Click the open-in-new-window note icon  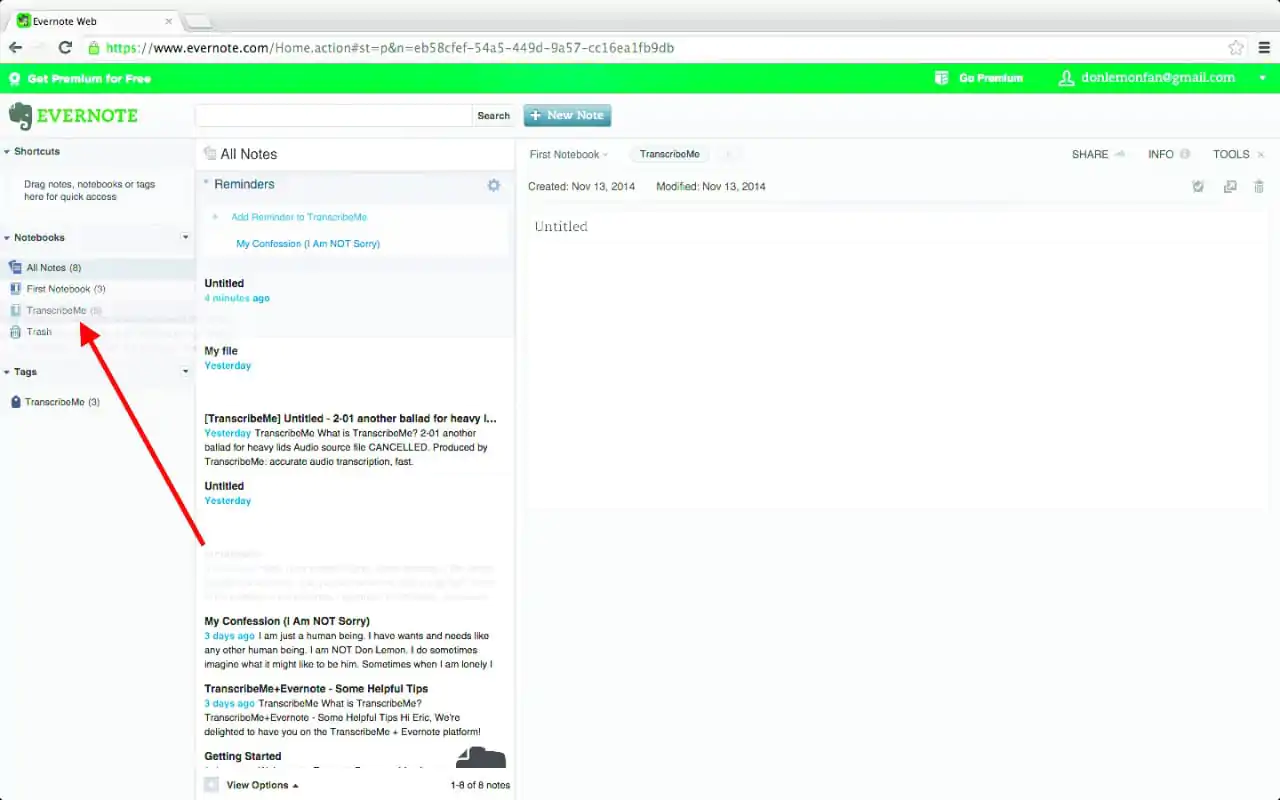1229,186
